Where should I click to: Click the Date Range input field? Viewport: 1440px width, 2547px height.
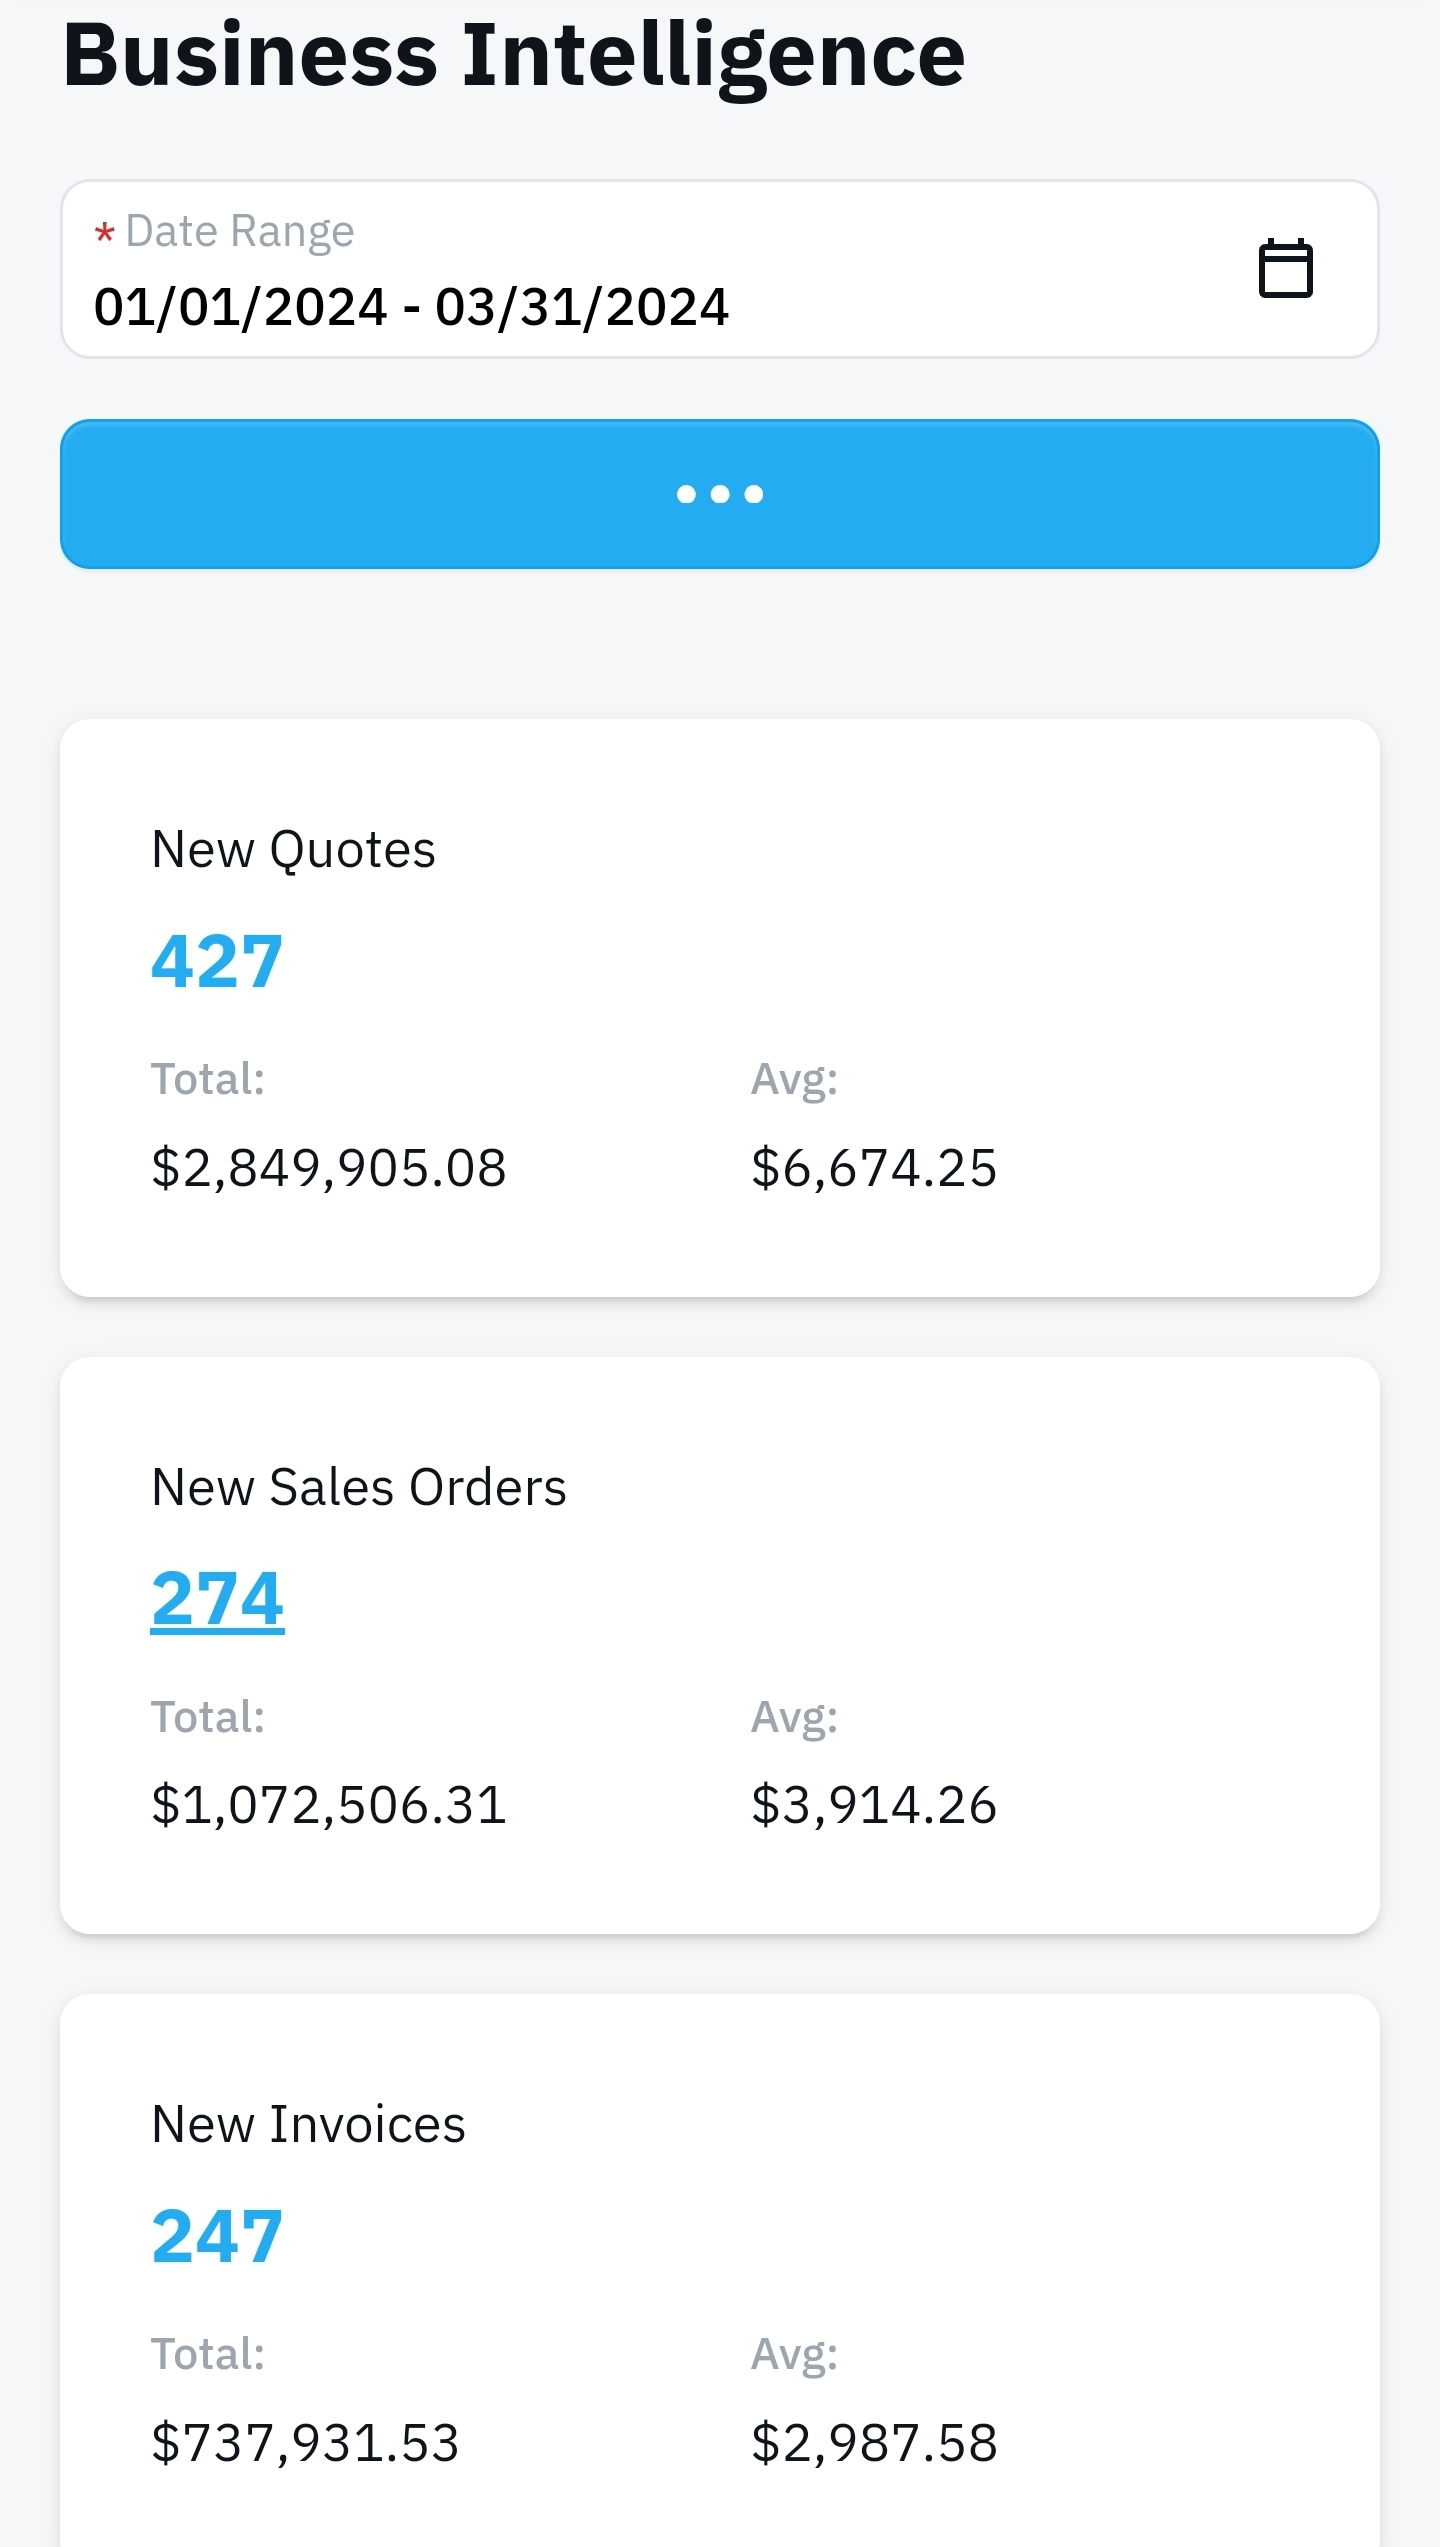tap(720, 269)
